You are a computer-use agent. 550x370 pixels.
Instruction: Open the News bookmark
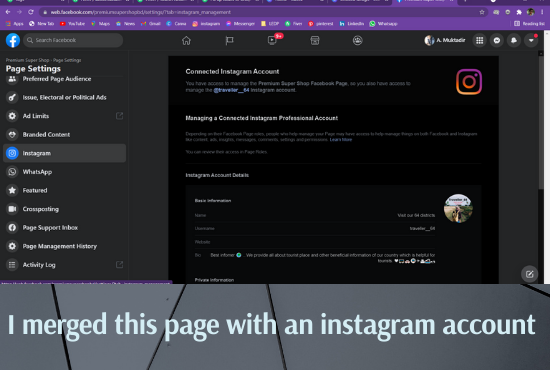tap(125, 23)
